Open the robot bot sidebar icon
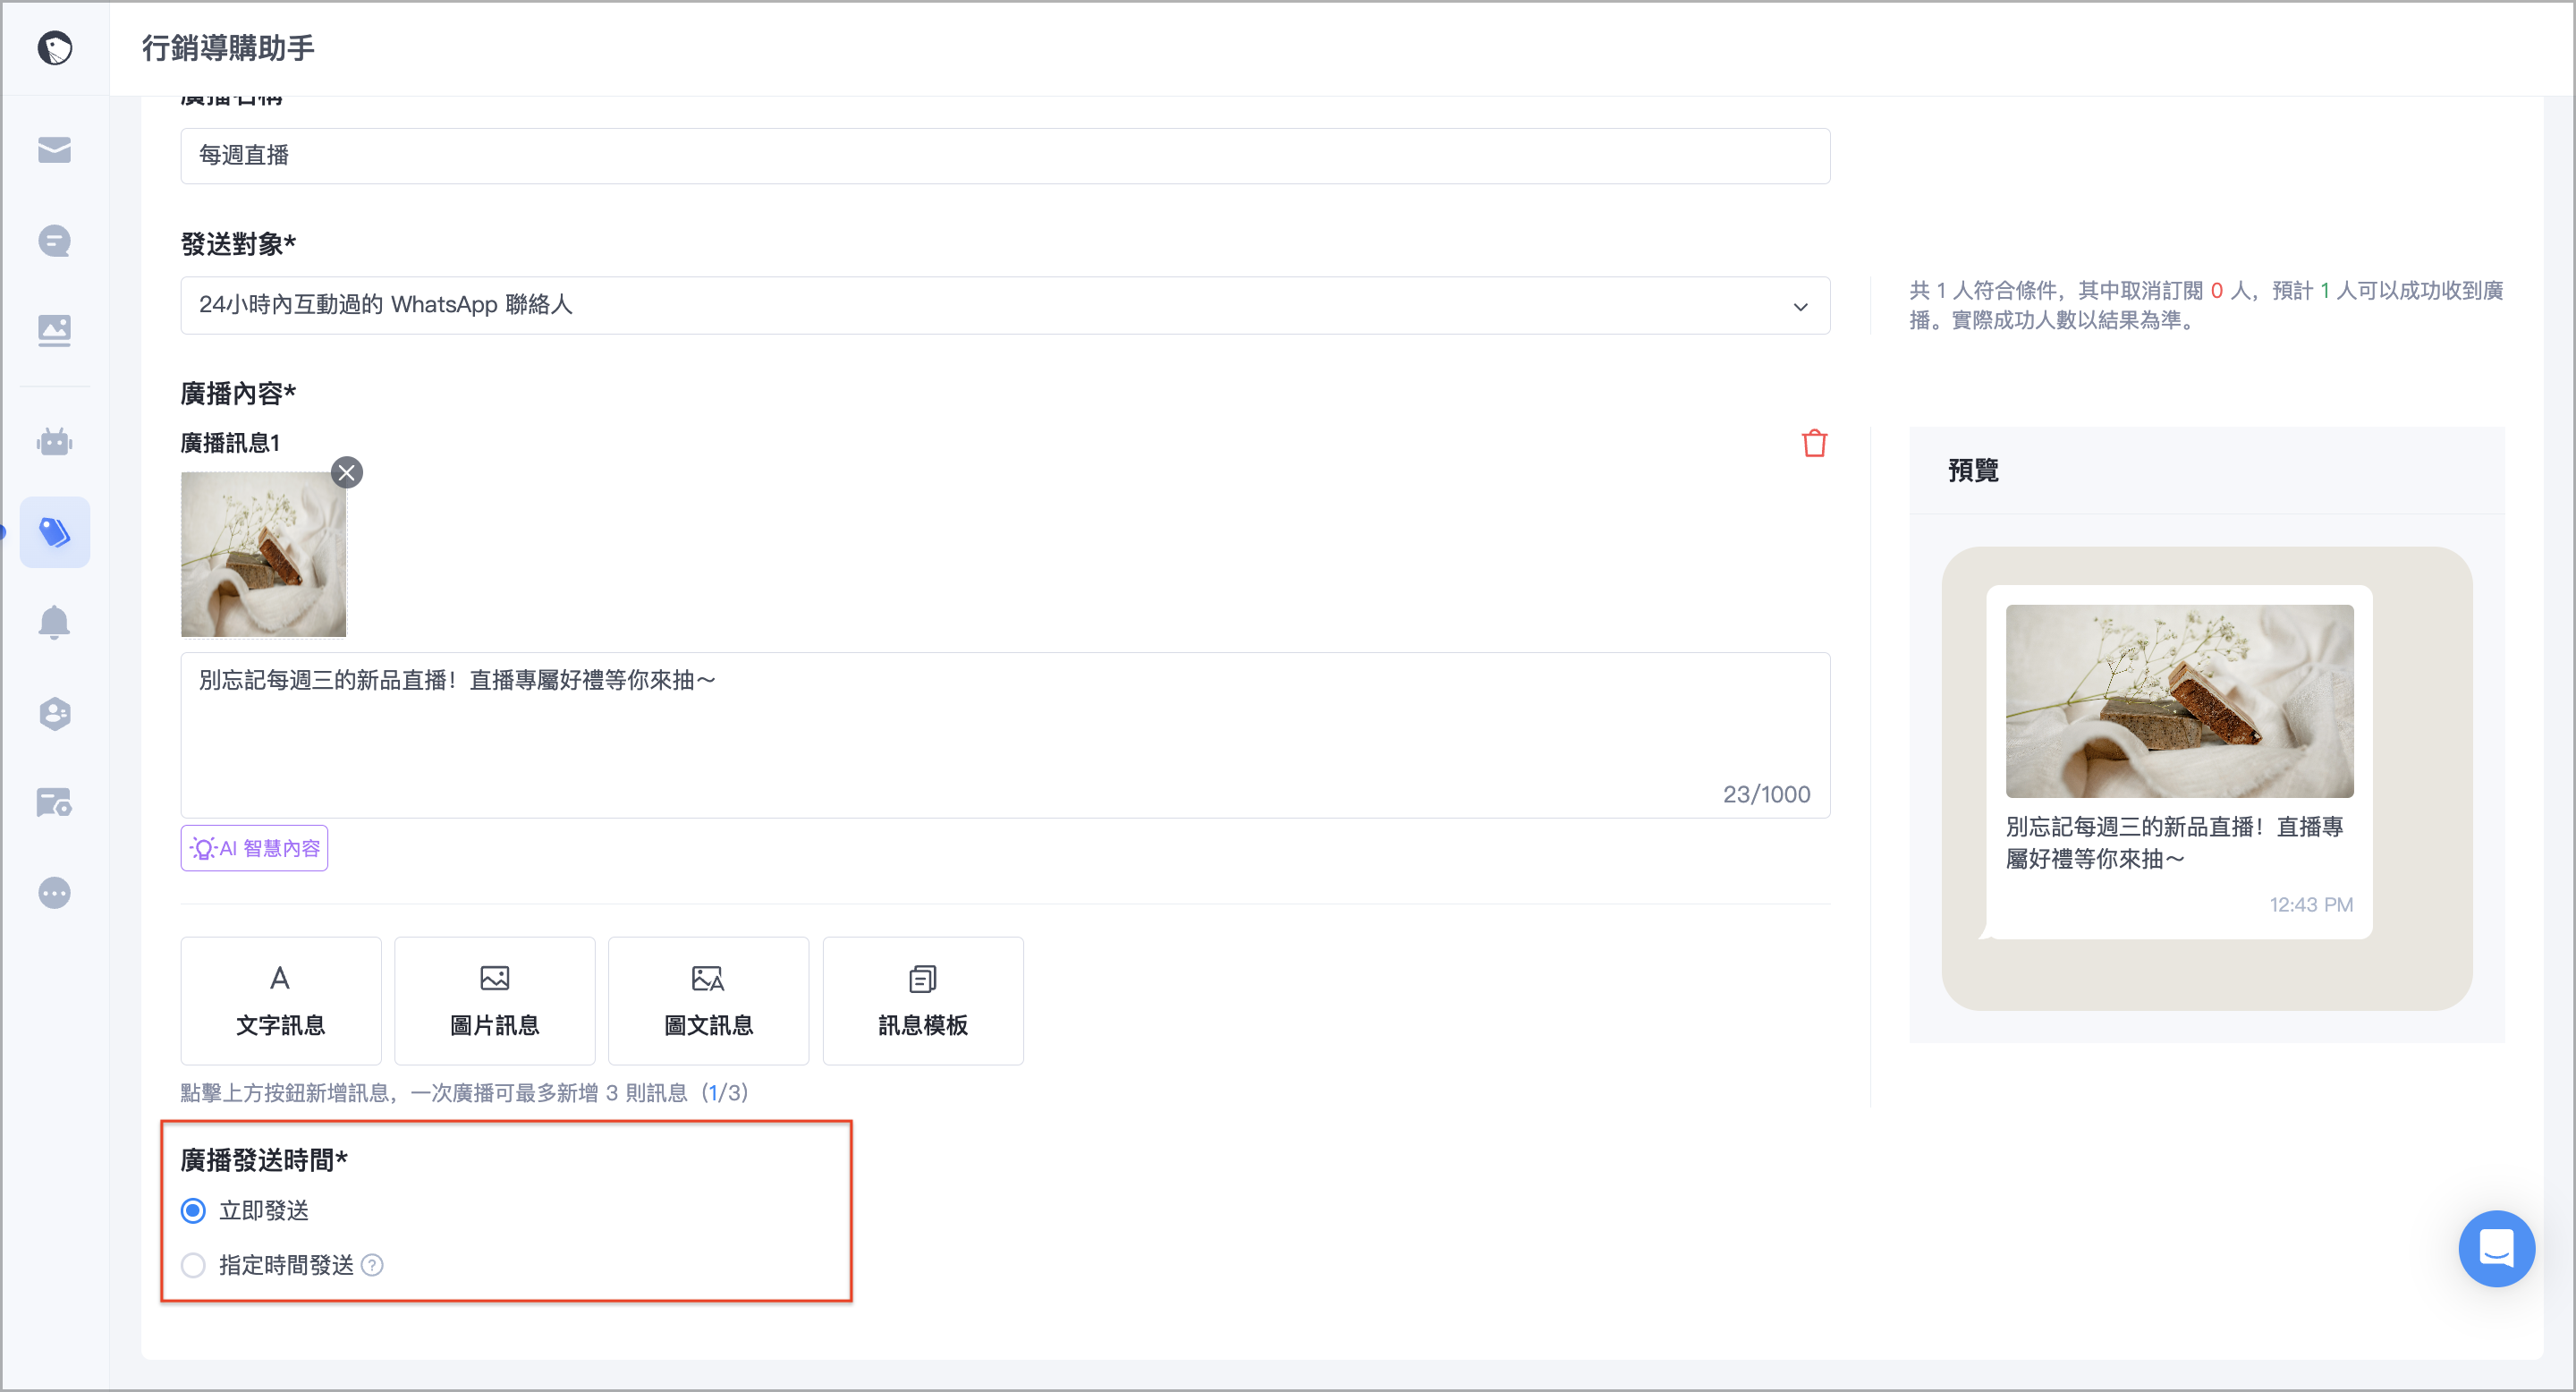Screen dimensions: 2576x1392 (54, 441)
